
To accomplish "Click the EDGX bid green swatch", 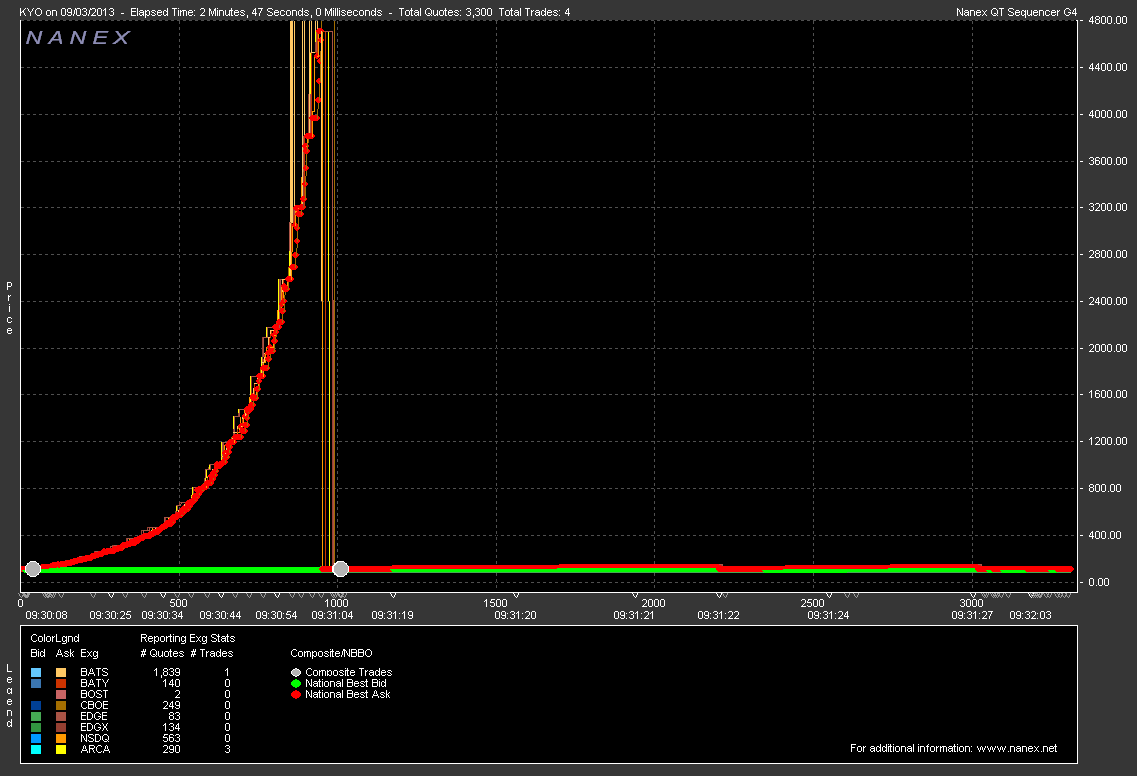I will [36, 727].
